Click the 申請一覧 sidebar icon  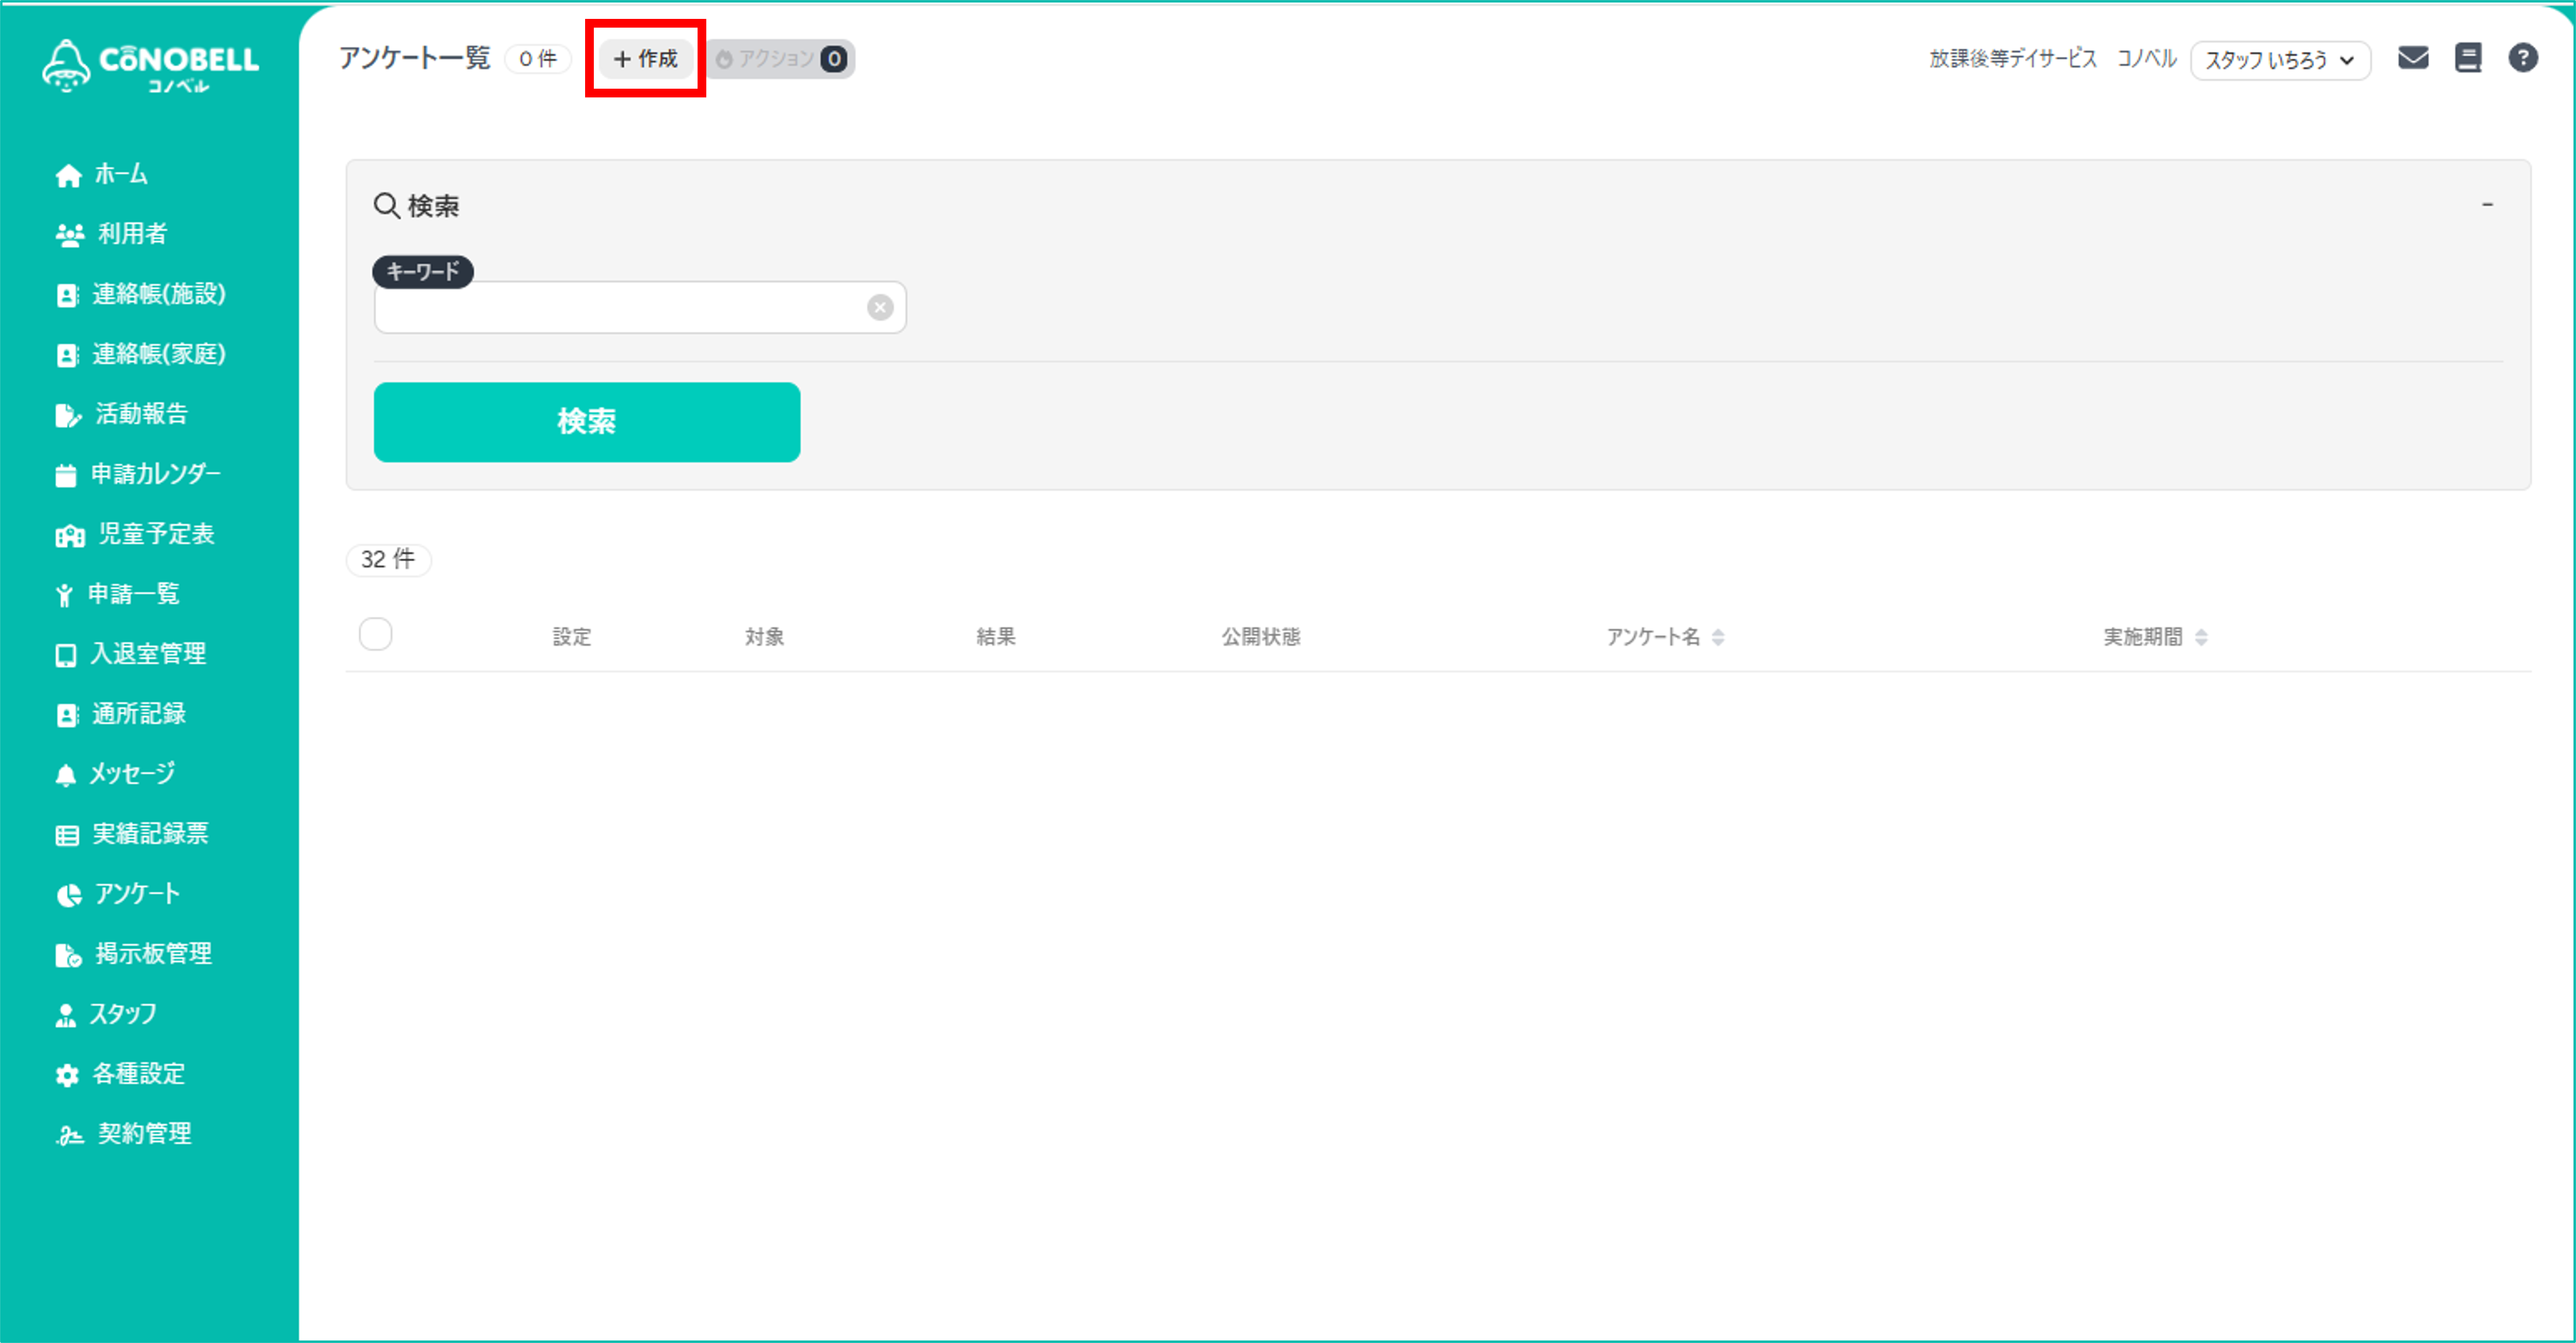(x=64, y=595)
